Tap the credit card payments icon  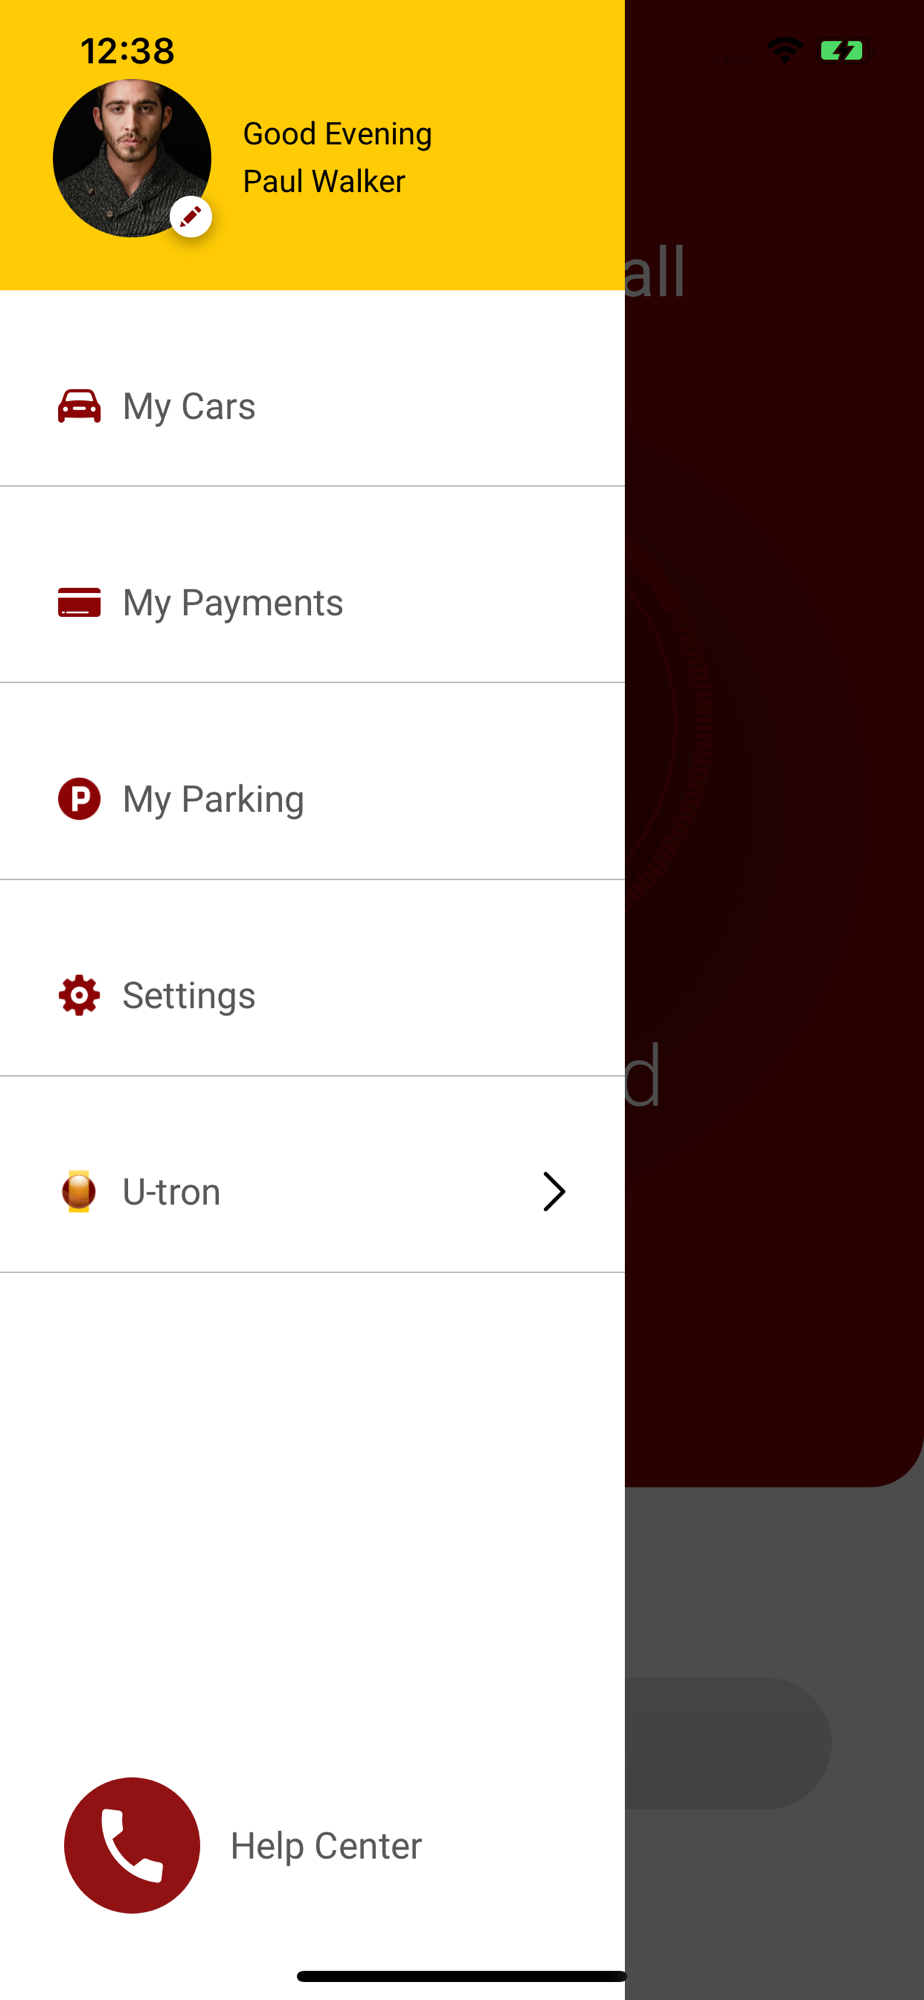tap(79, 603)
